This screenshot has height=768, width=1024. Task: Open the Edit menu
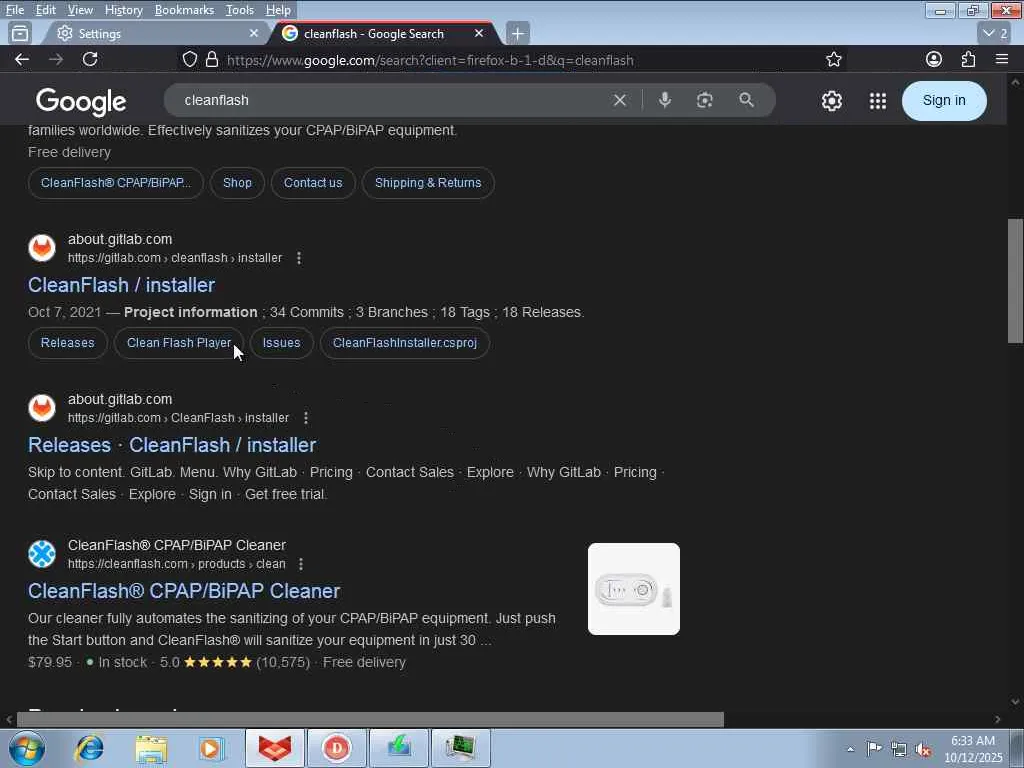point(45,10)
